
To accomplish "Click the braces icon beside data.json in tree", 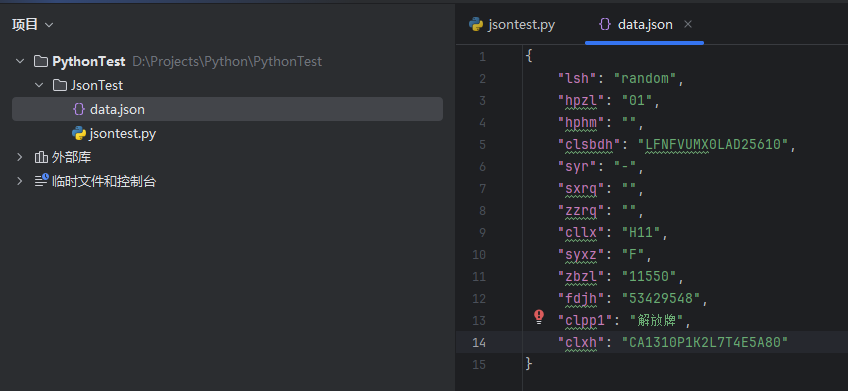I will click(79, 109).
